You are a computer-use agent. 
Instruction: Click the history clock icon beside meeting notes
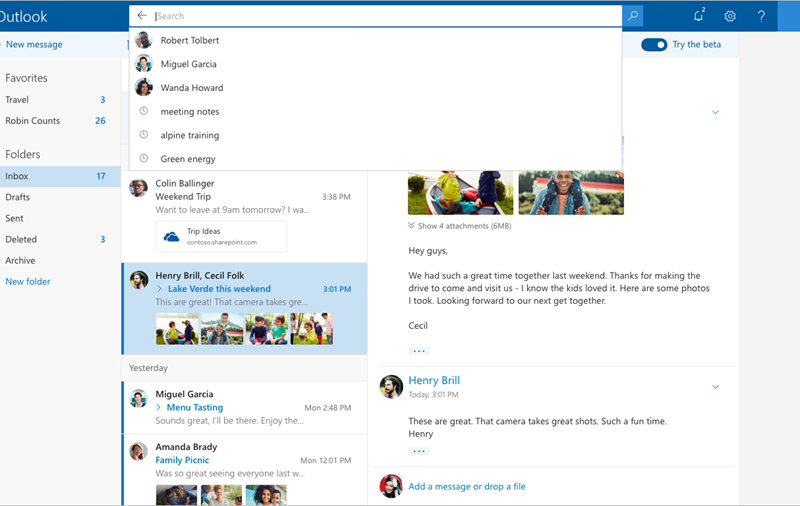coord(144,111)
